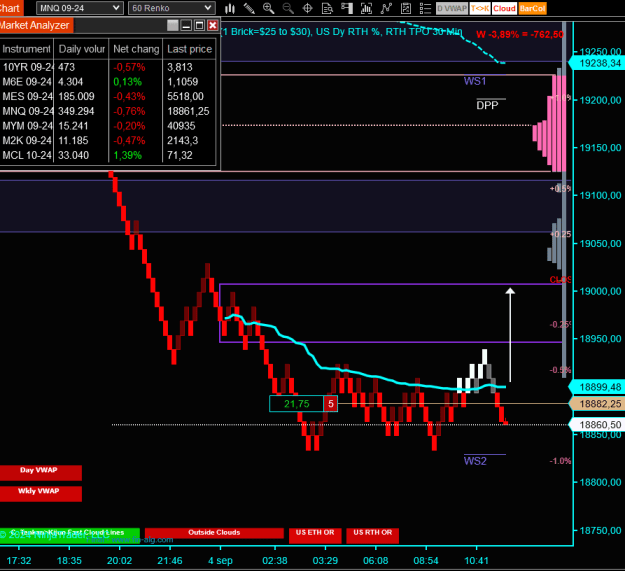Toggle the D VWAP button

coord(452,8)
